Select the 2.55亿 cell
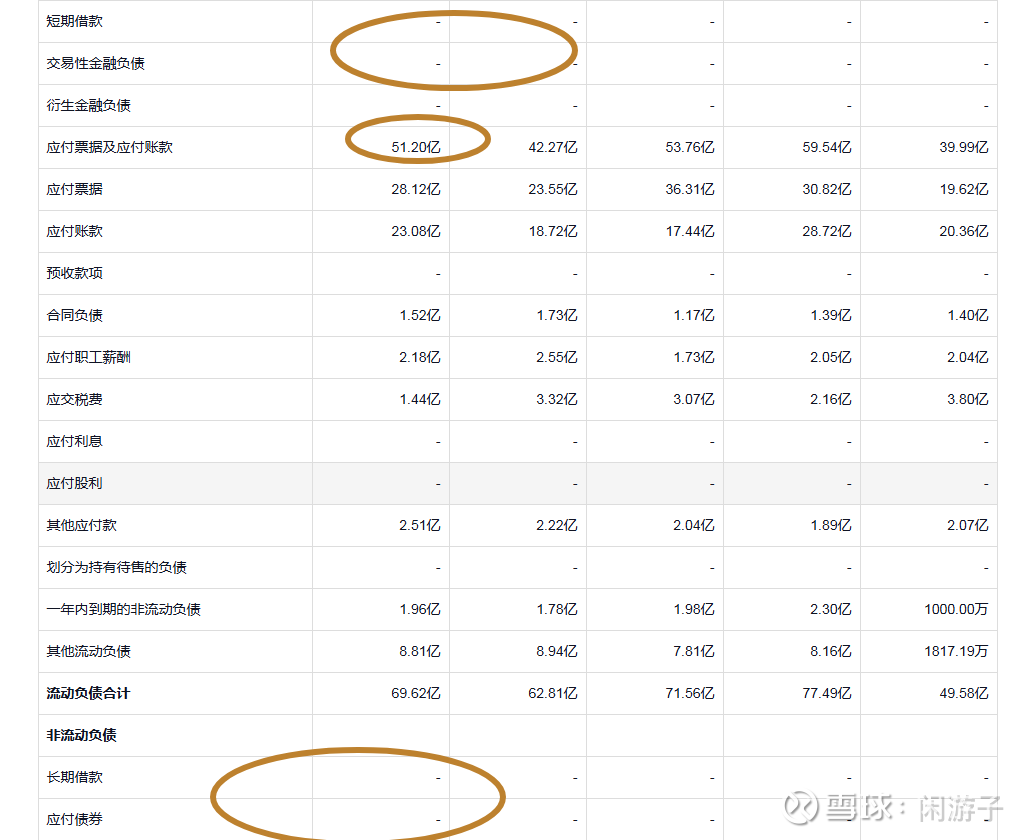Viewport: 1034px width, 840px height. pyautogui.click(x=557, y=357)
